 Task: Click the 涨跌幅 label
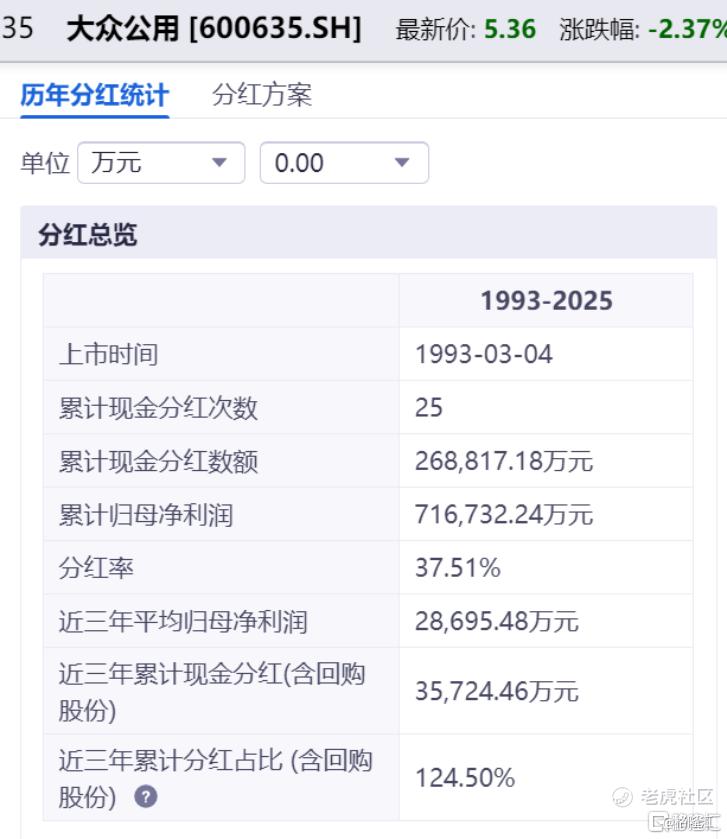click(x=599, y=29)
